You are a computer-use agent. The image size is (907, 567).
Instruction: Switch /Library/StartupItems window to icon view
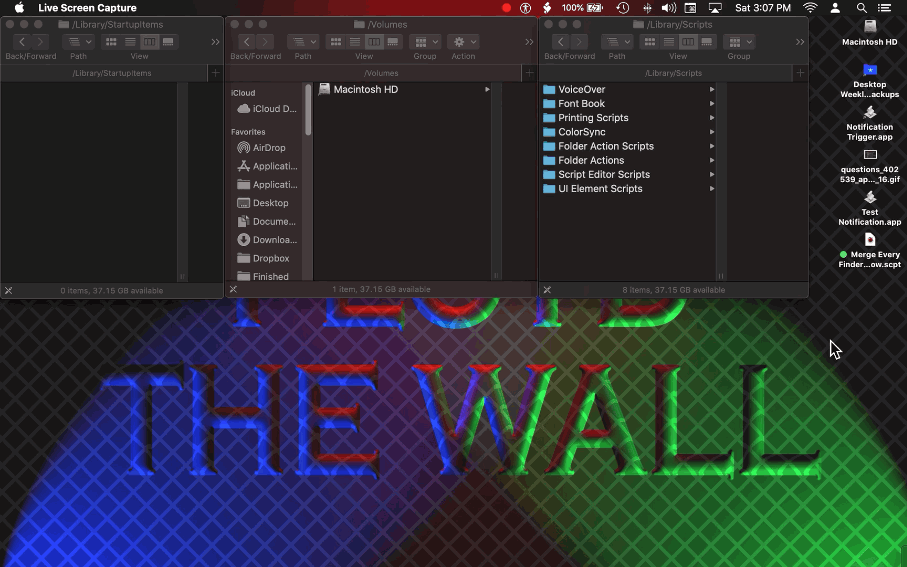(x=111, y=42)
